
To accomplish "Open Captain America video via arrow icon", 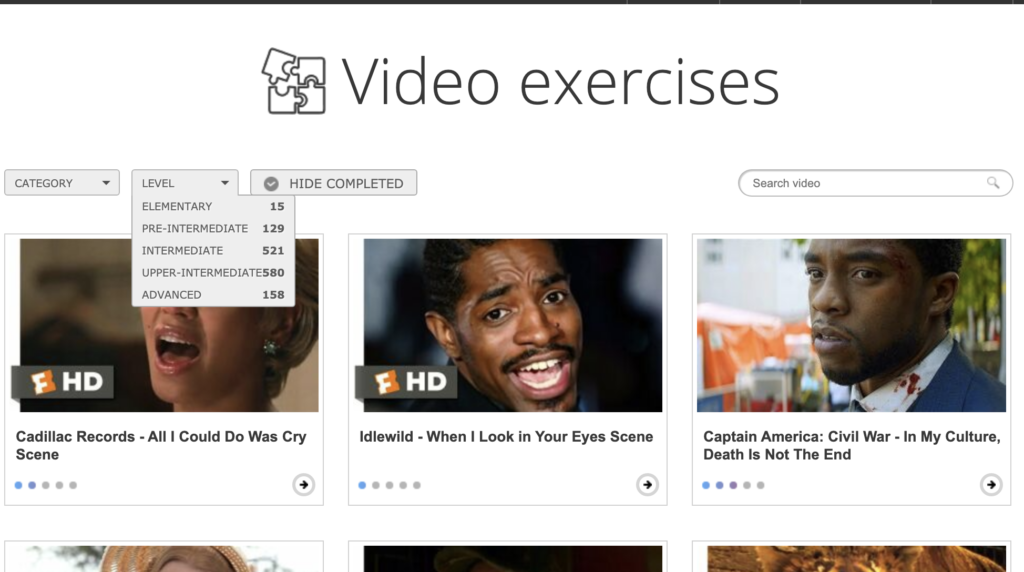I will [x=991, y=485].
